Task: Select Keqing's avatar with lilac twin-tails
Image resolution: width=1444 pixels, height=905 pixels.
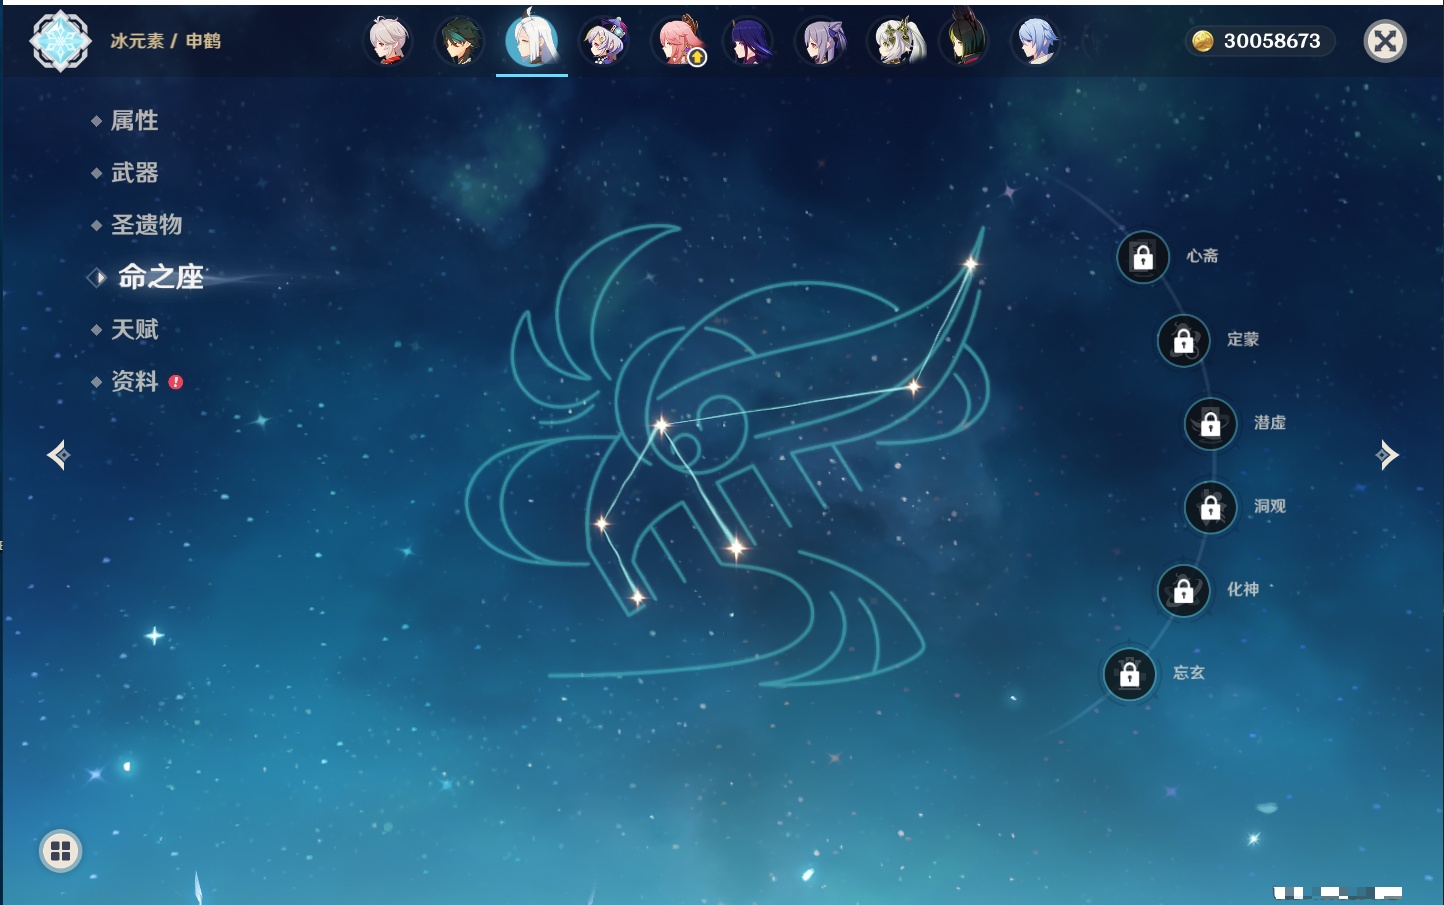Action: coord(821,41)
